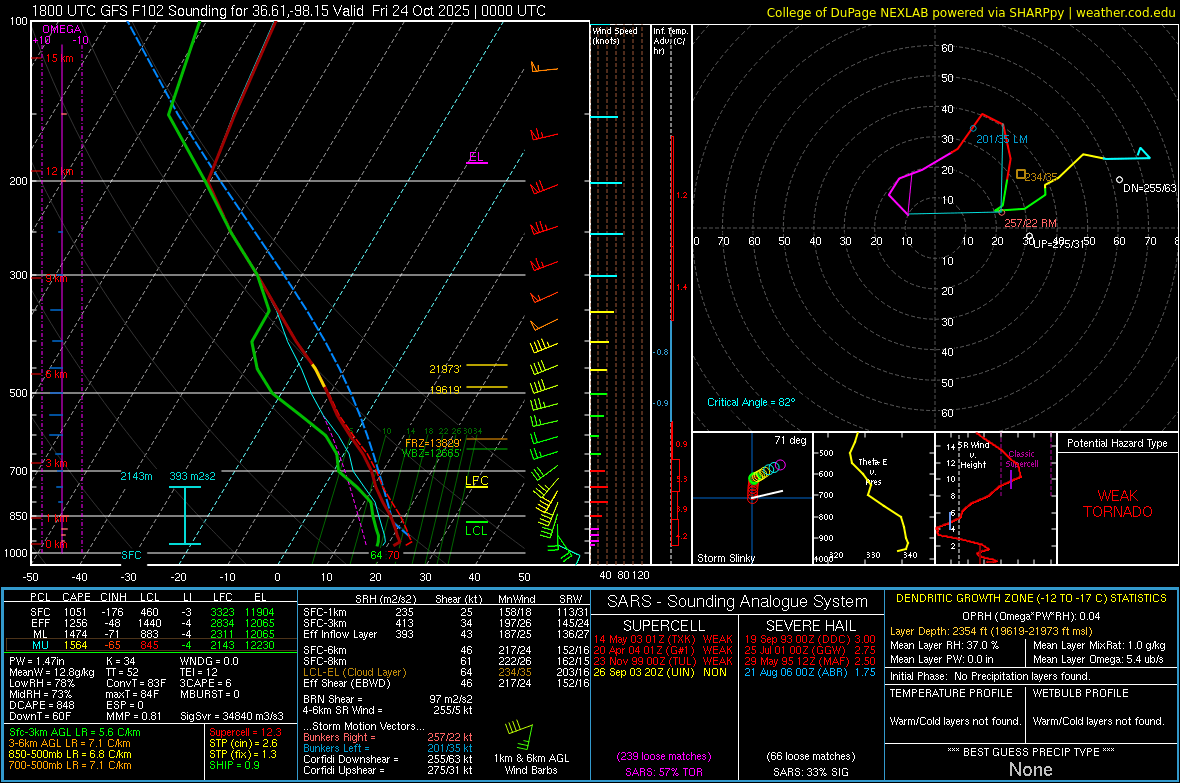1180x783 pixels.
Task: Click the Wind Speed (knots) header
Action: pos(615,35)
